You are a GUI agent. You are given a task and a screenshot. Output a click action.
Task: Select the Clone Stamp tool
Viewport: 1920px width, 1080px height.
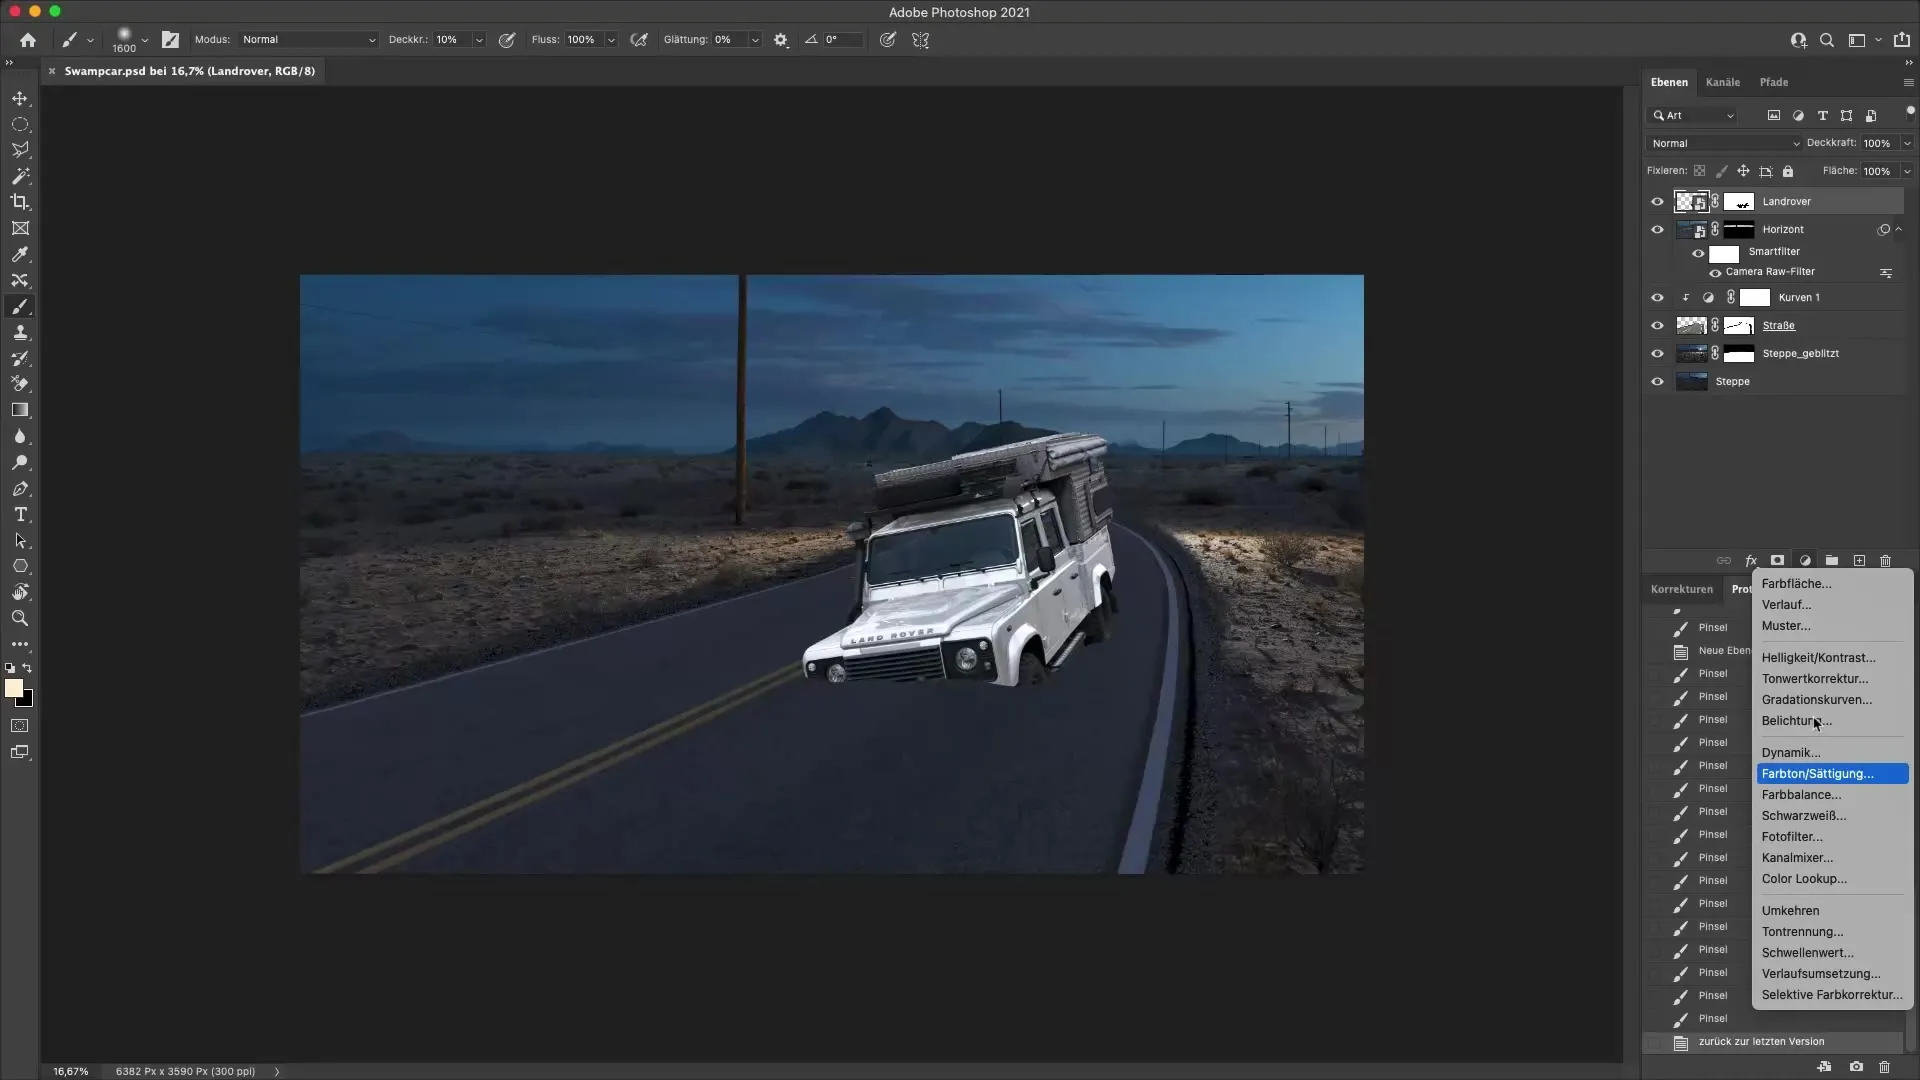tap(20, 333)
